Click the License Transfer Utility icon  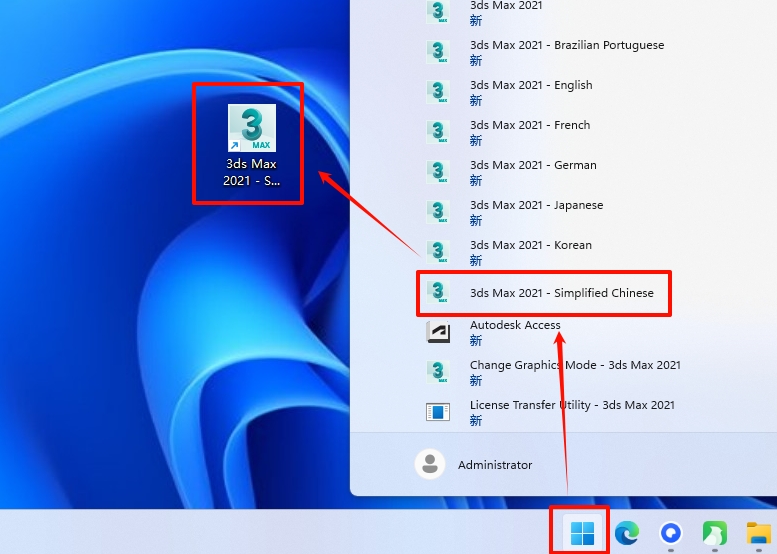[438, 412]
